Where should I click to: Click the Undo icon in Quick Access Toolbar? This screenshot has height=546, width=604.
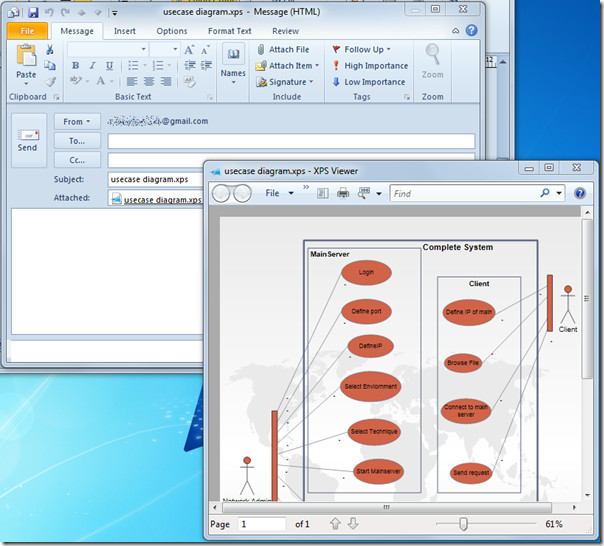click(x=49, y=12)
